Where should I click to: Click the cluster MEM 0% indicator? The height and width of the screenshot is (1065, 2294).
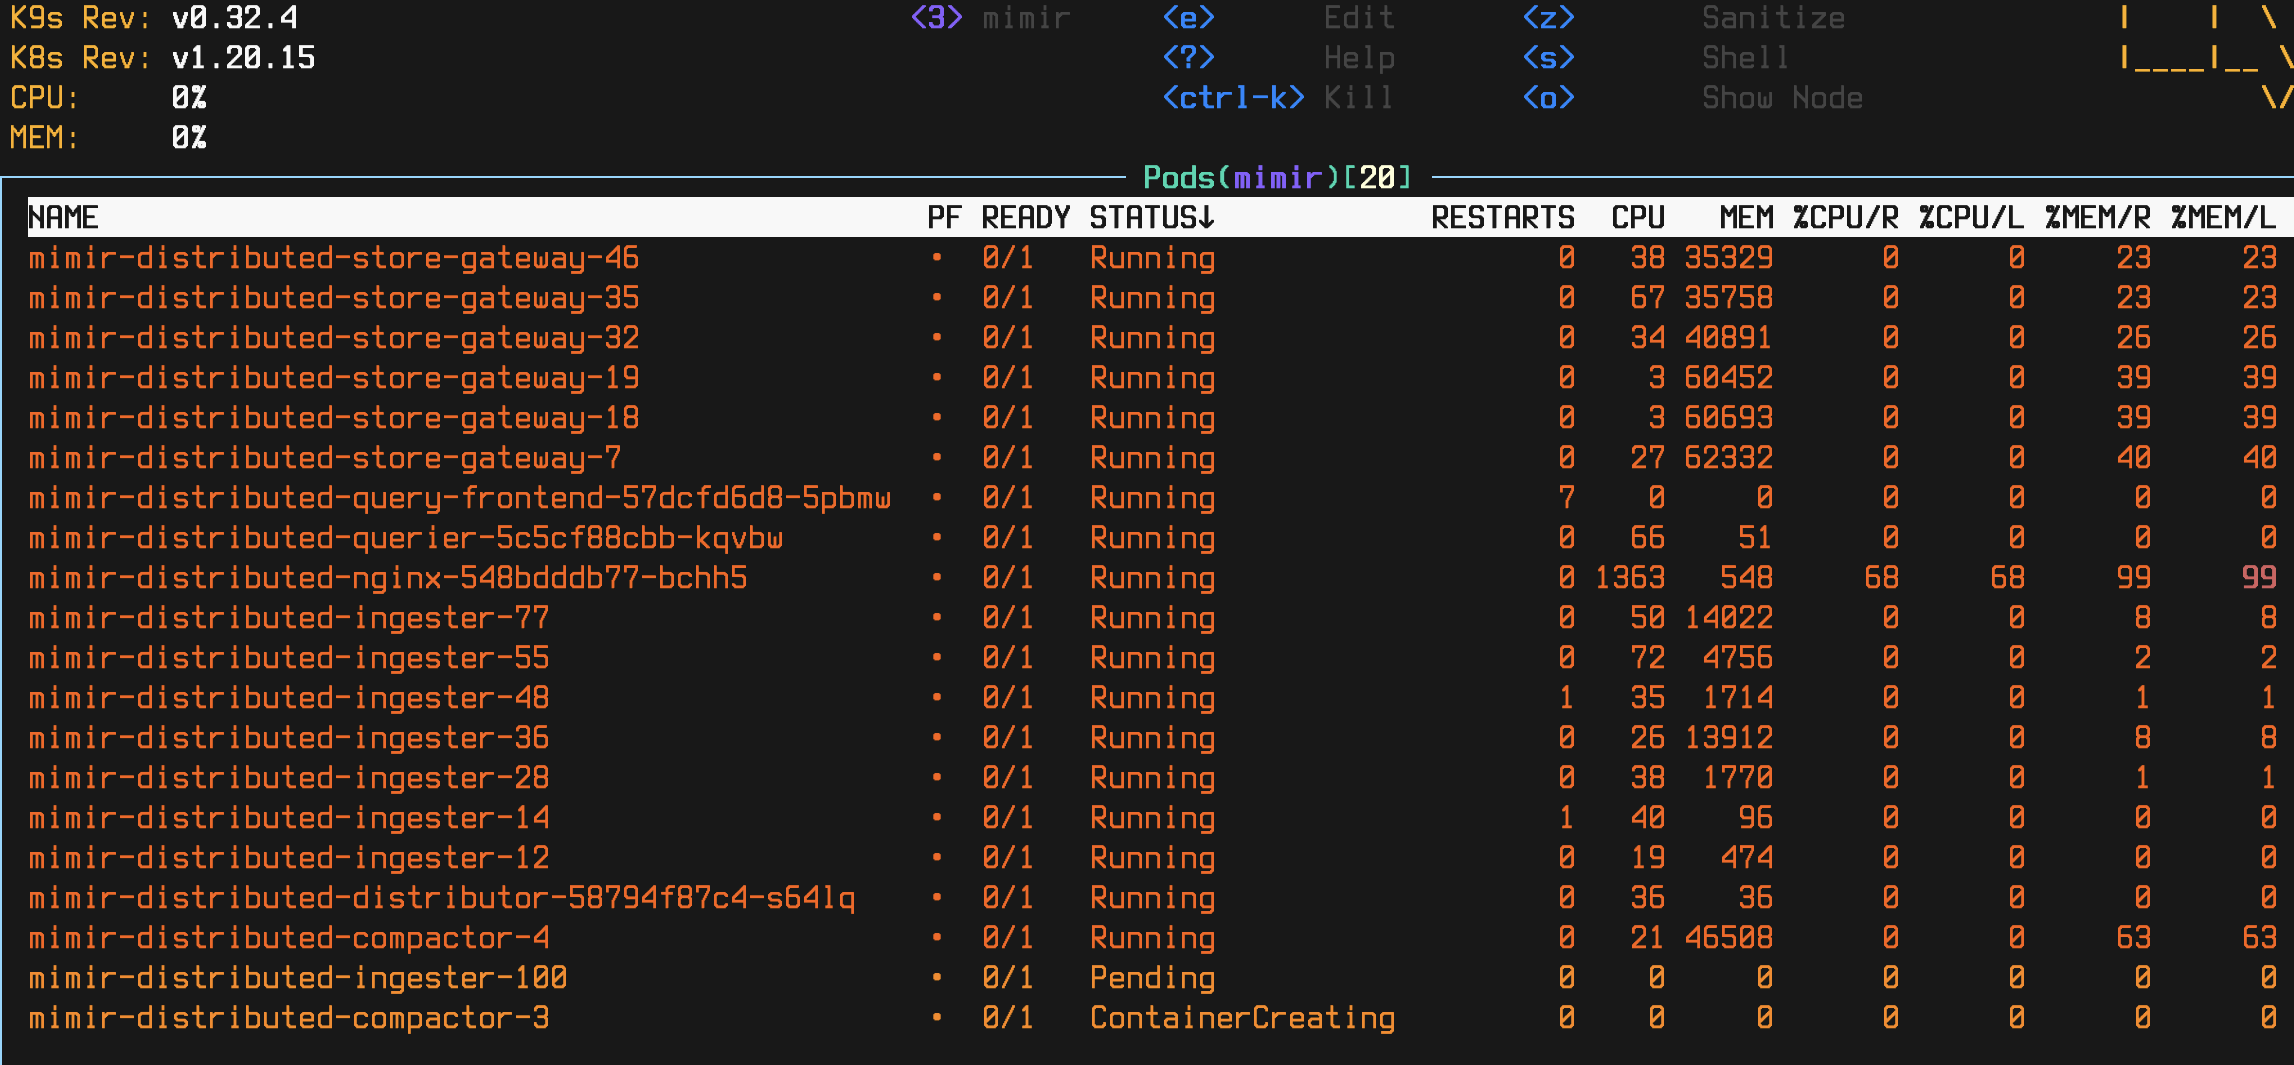108,138
